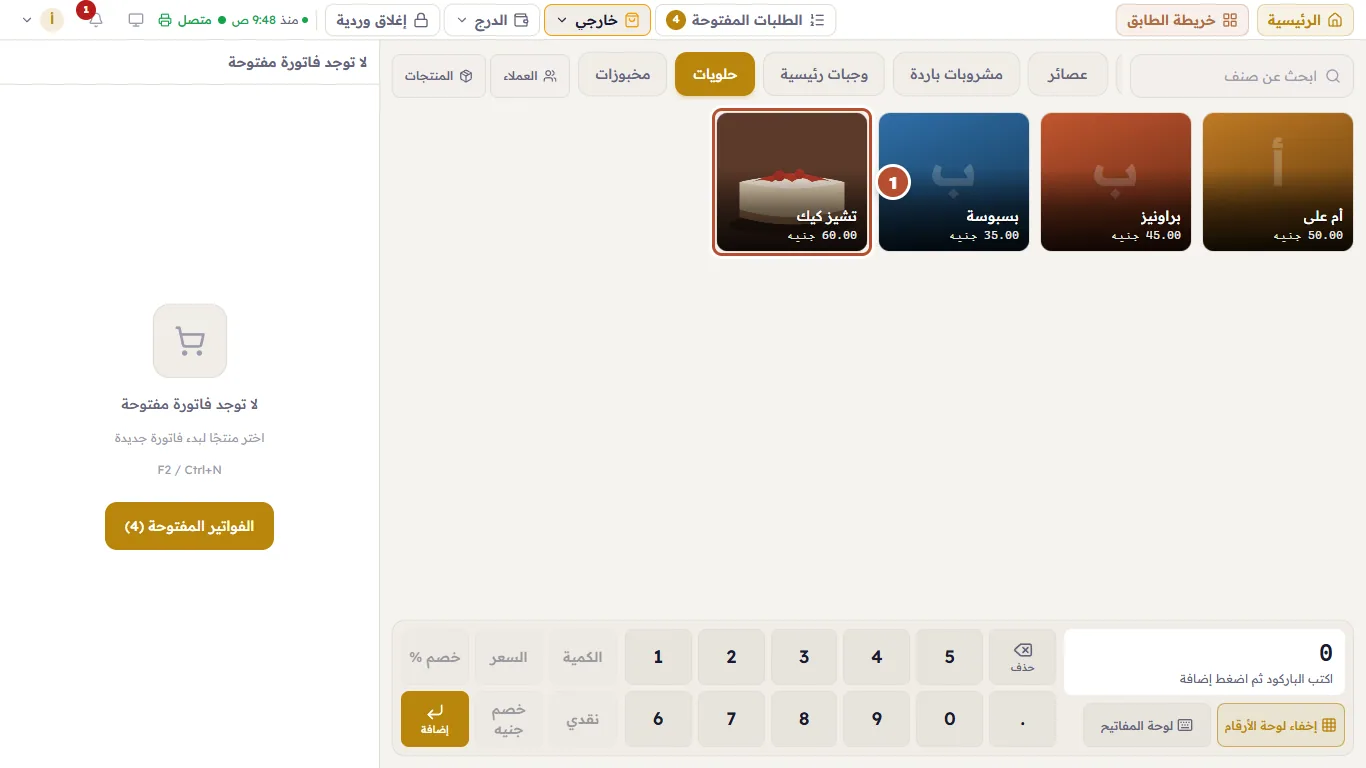Click the barcode input field showing 0
Image resolution: width=1366 pixels, height=768 pixels.
pos(1204,662)
